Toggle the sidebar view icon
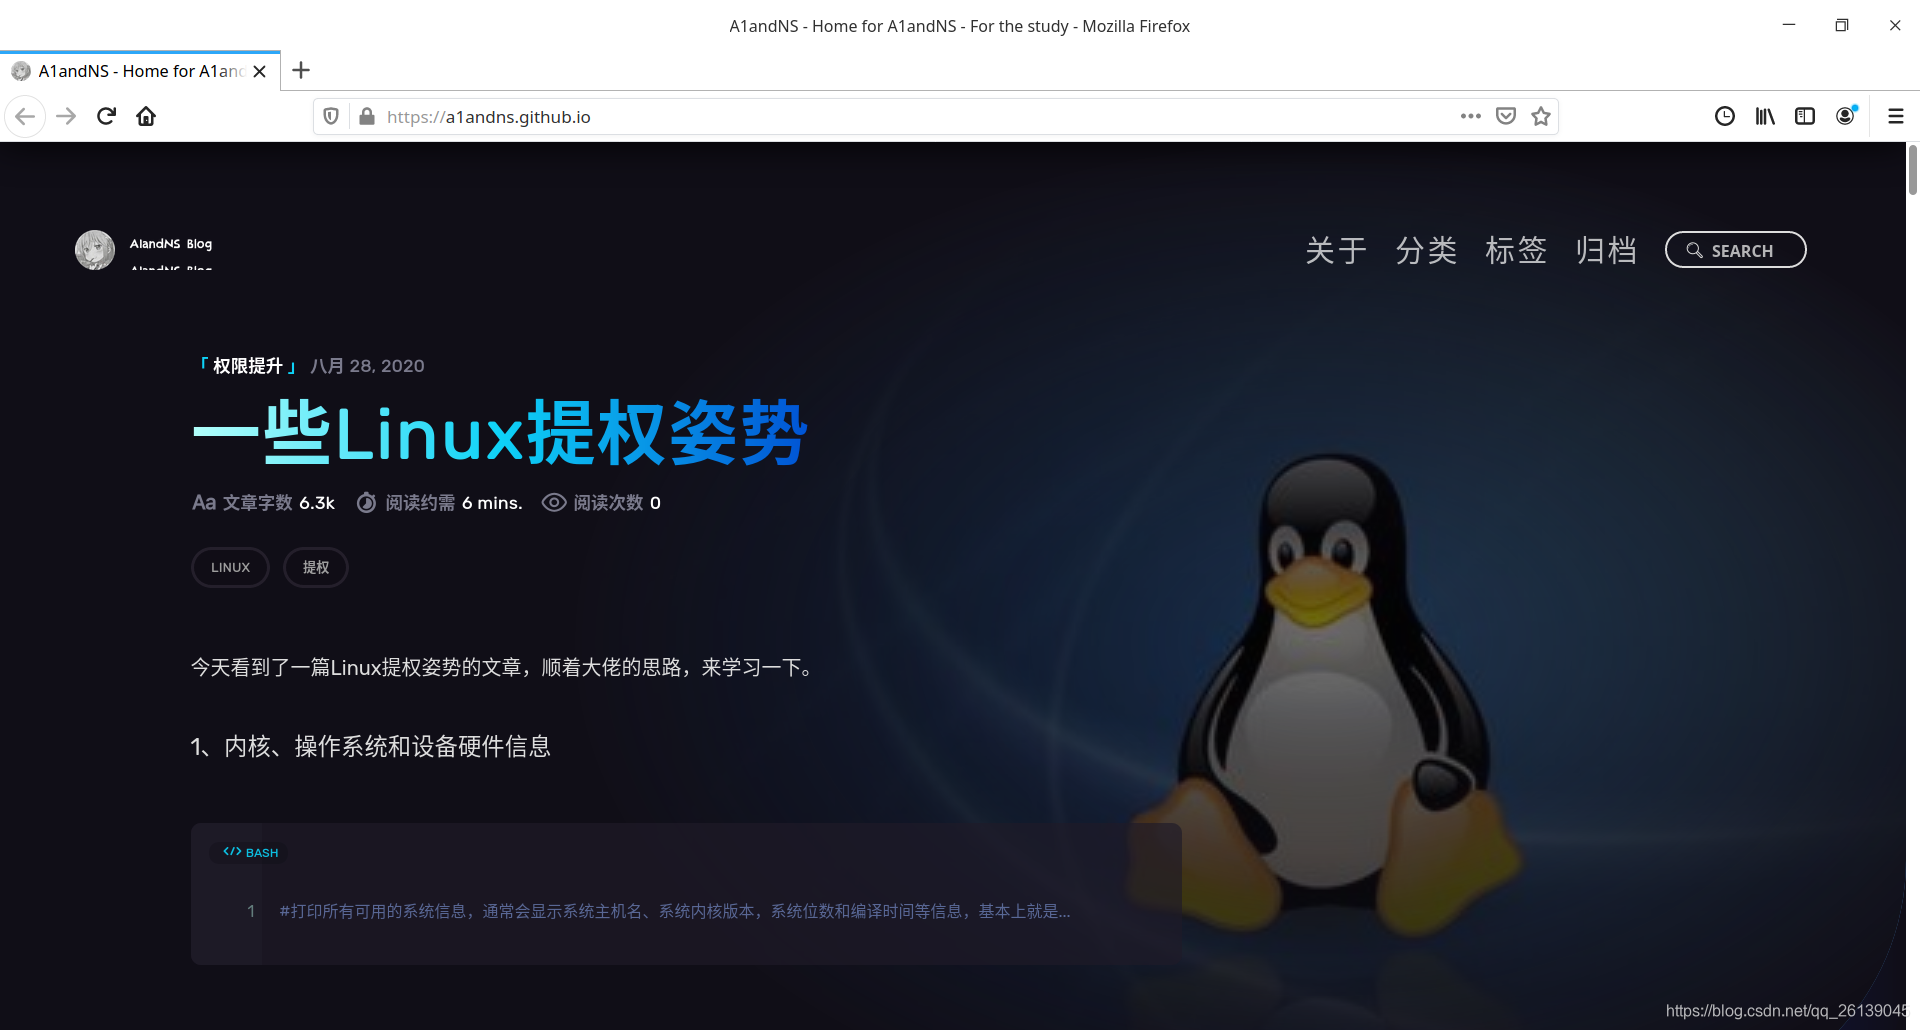 (x=1805, y=117)
